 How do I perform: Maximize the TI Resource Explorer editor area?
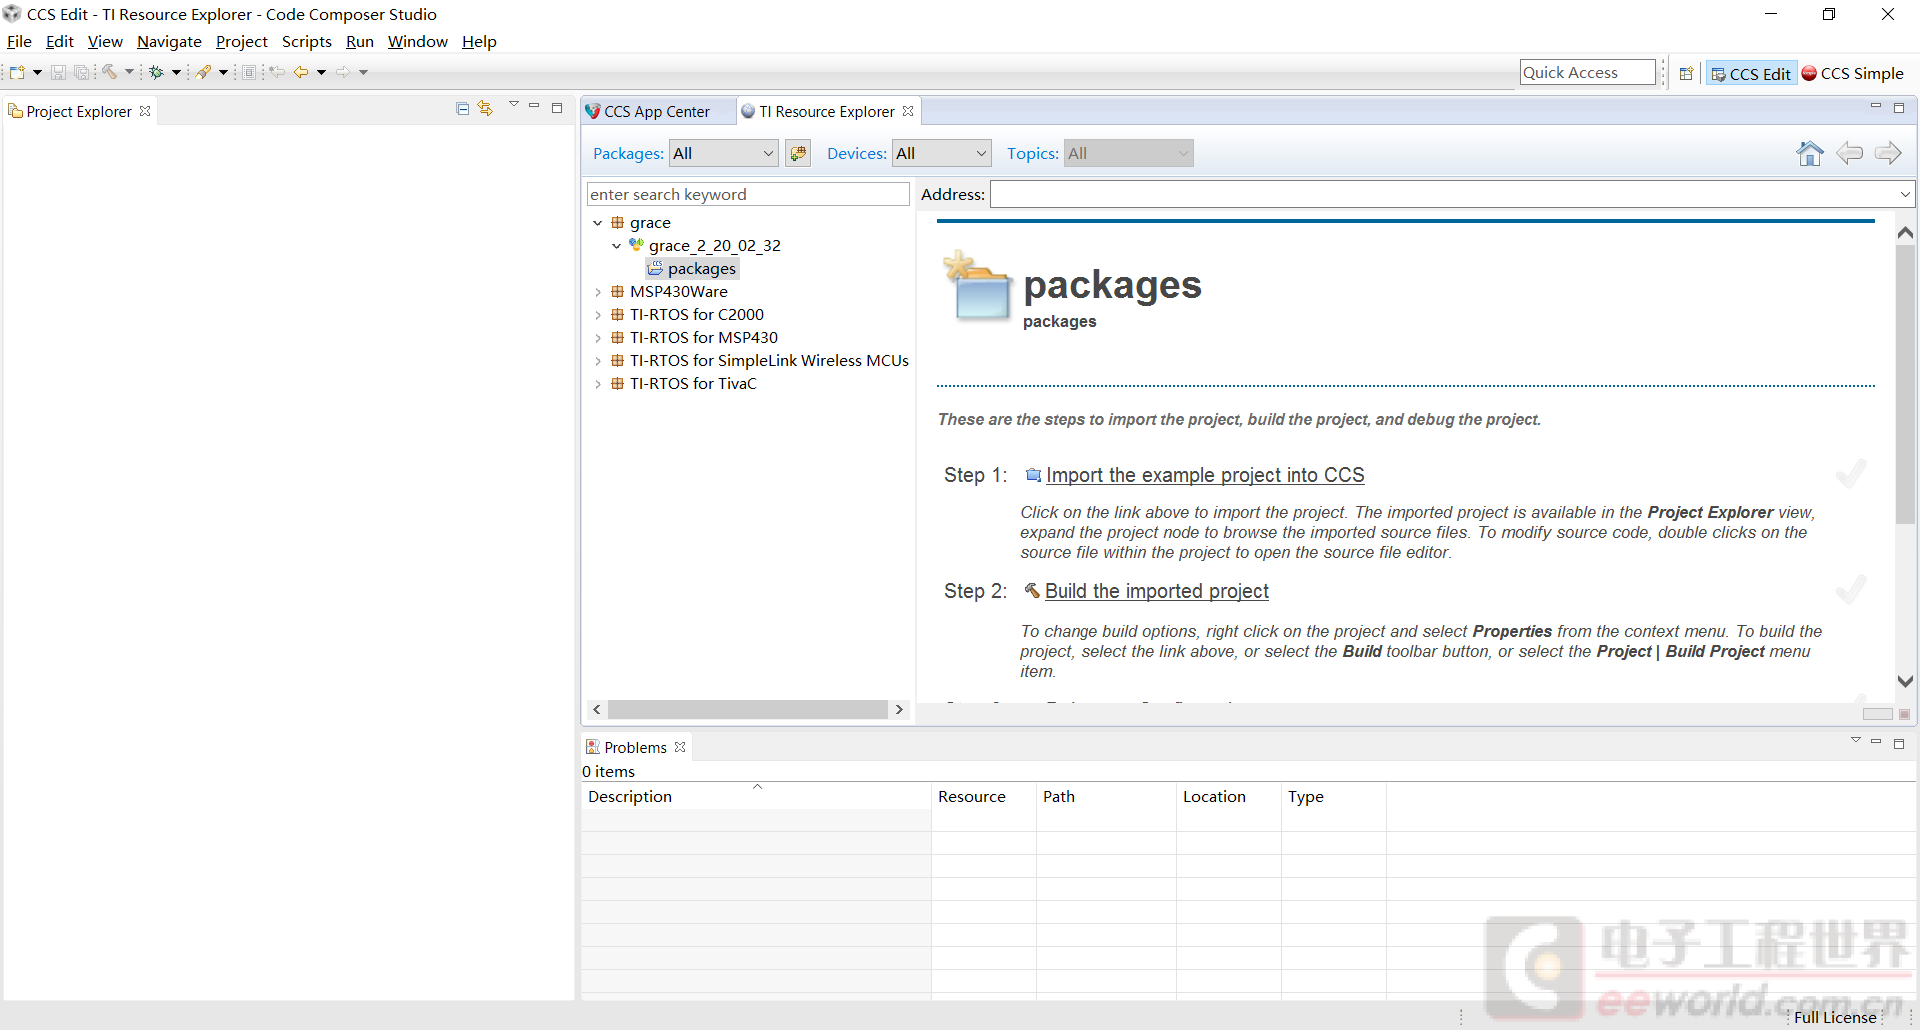[x=1899, y=107]
